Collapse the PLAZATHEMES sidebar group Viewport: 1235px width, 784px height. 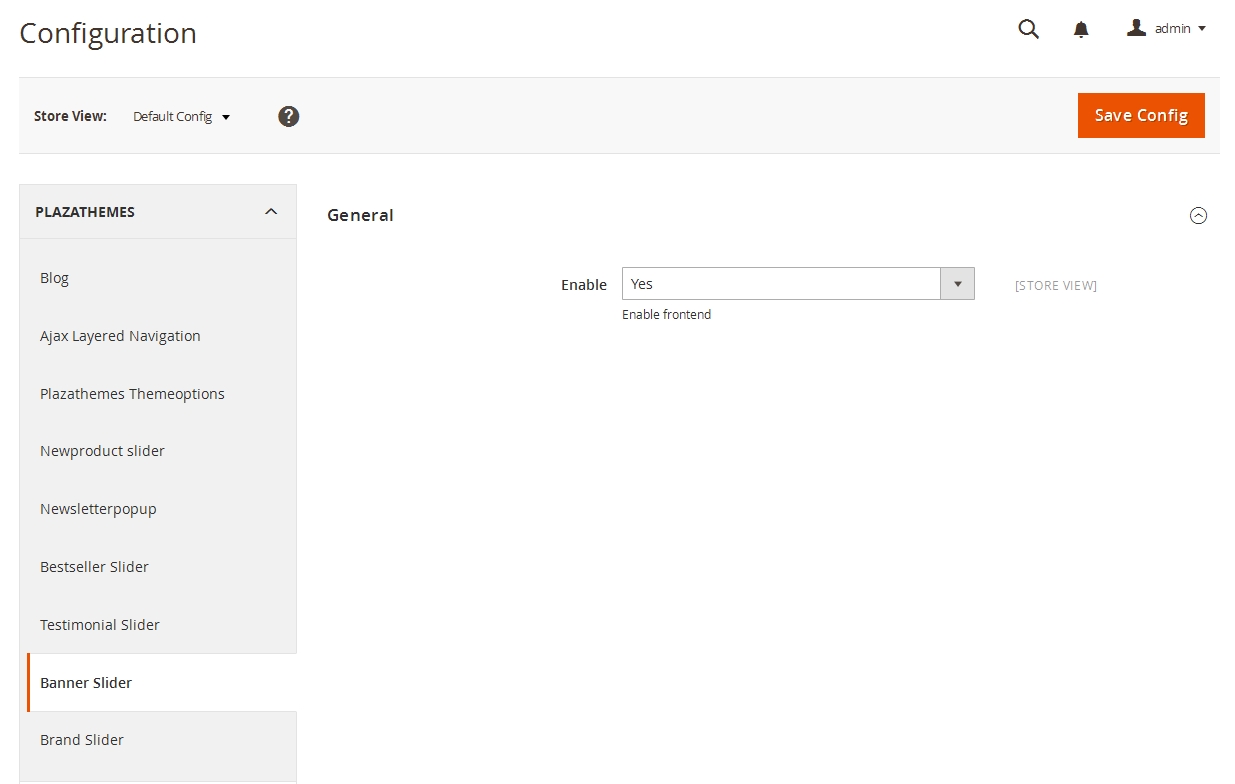point(270,212)
